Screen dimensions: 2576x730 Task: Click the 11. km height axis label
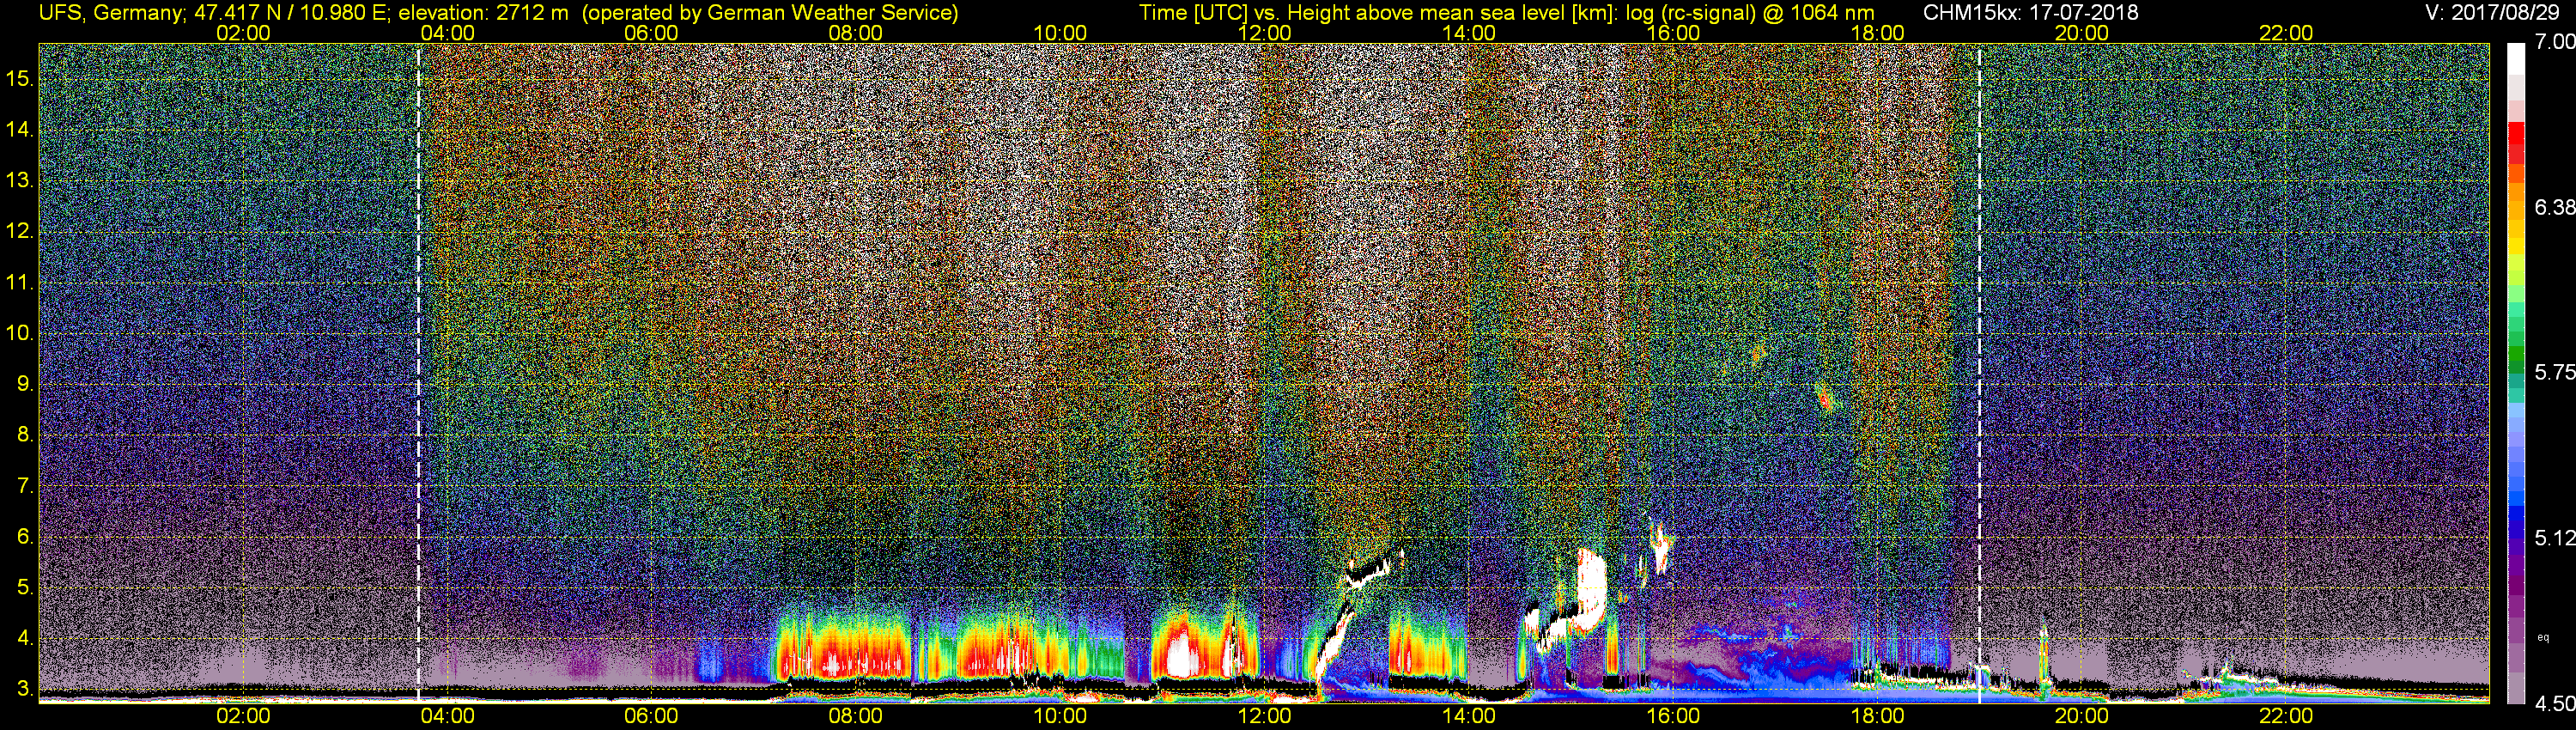pyautogui.click(x=20, y=282)
